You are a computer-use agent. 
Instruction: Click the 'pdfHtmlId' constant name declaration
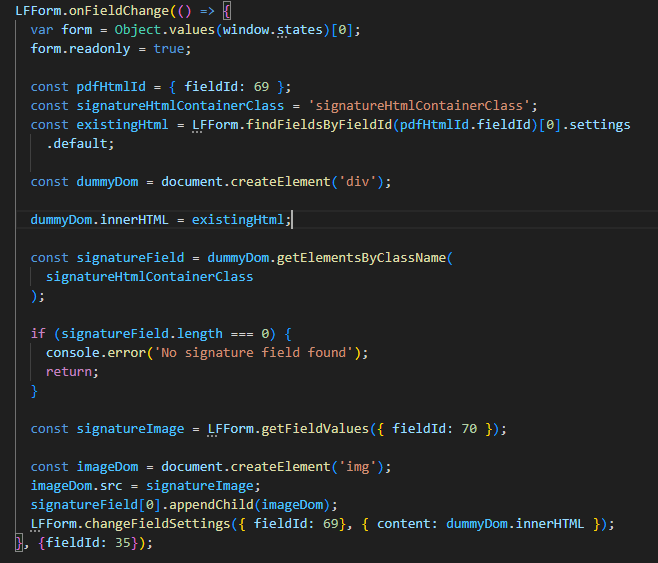click(x=111, y=87)
